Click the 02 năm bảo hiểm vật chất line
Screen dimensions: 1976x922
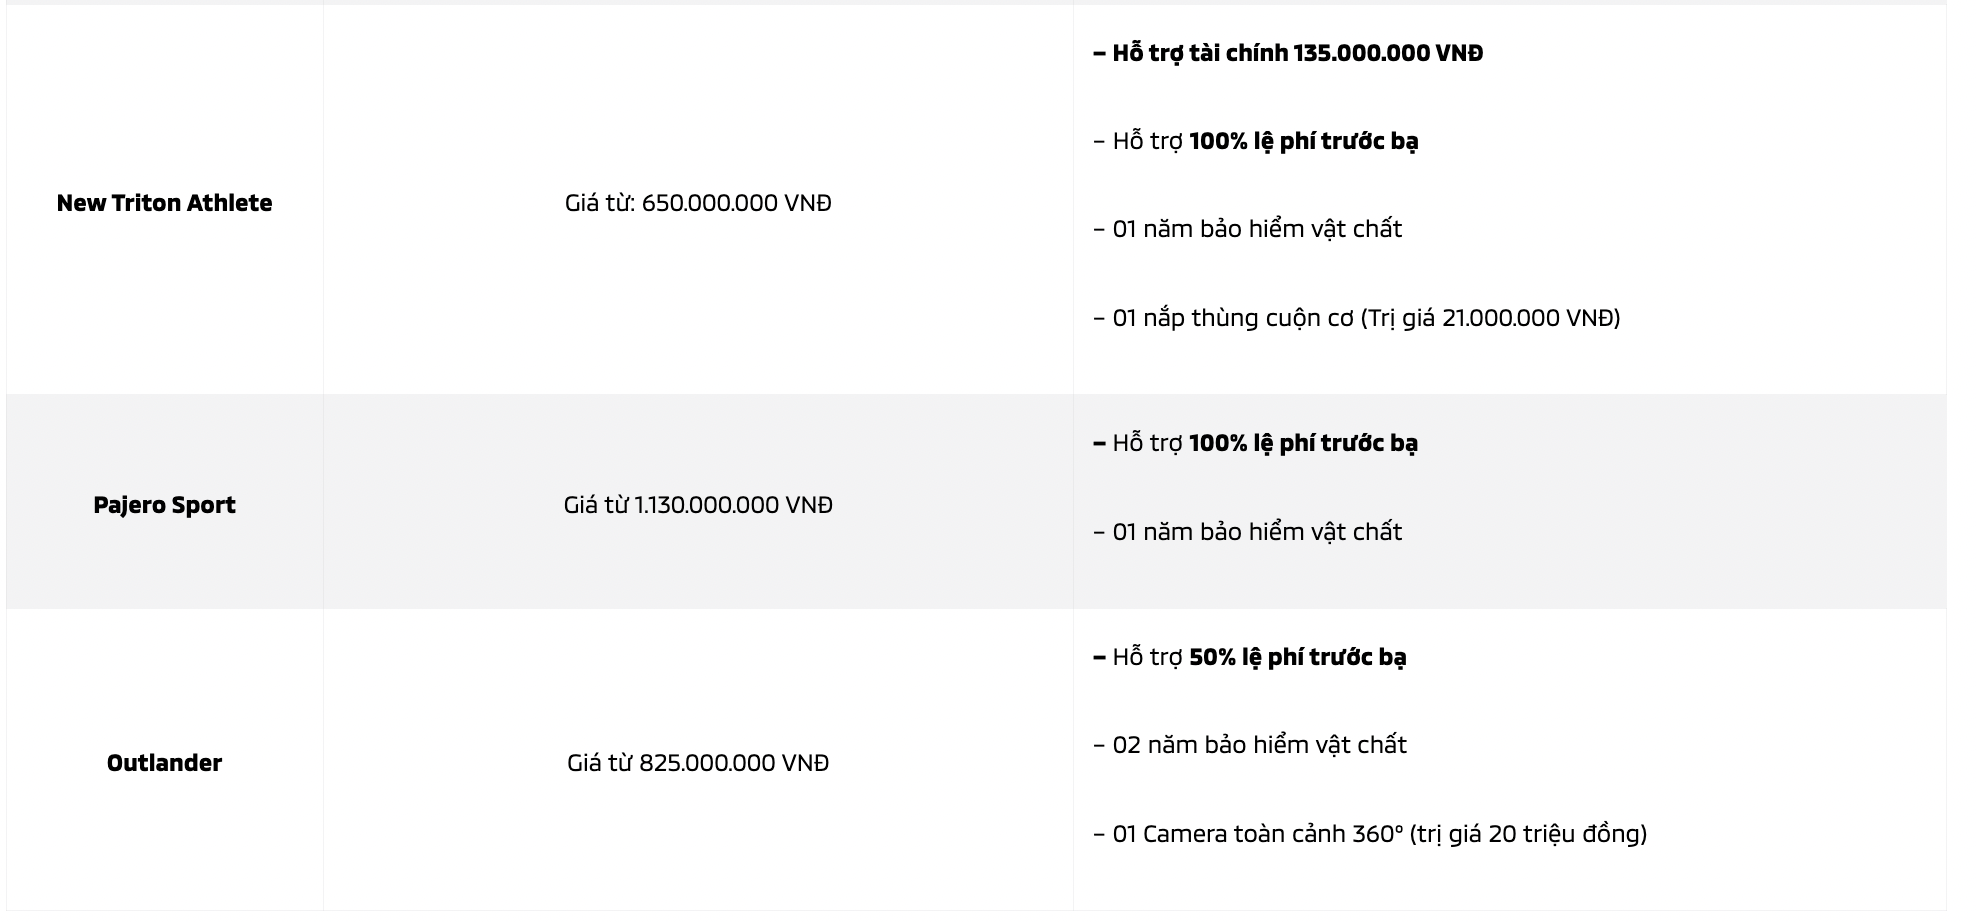(x=1250, y=745)
